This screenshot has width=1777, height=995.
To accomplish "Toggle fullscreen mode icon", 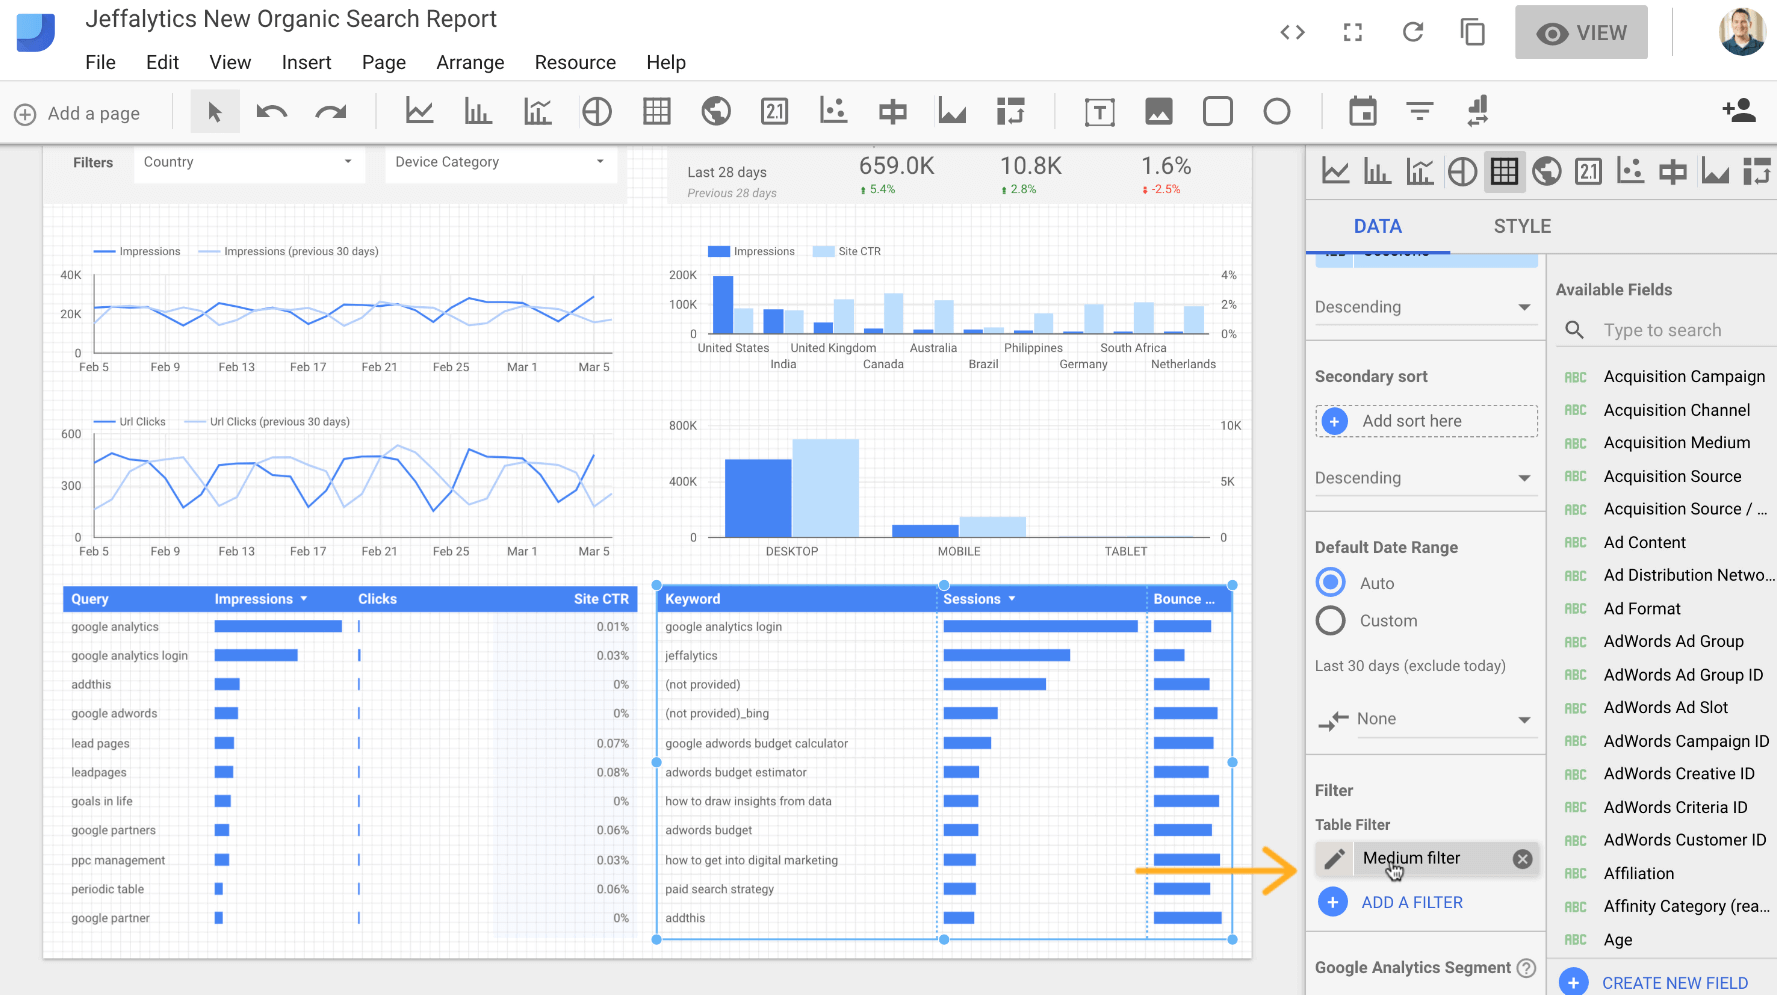I will (1353, 33).
